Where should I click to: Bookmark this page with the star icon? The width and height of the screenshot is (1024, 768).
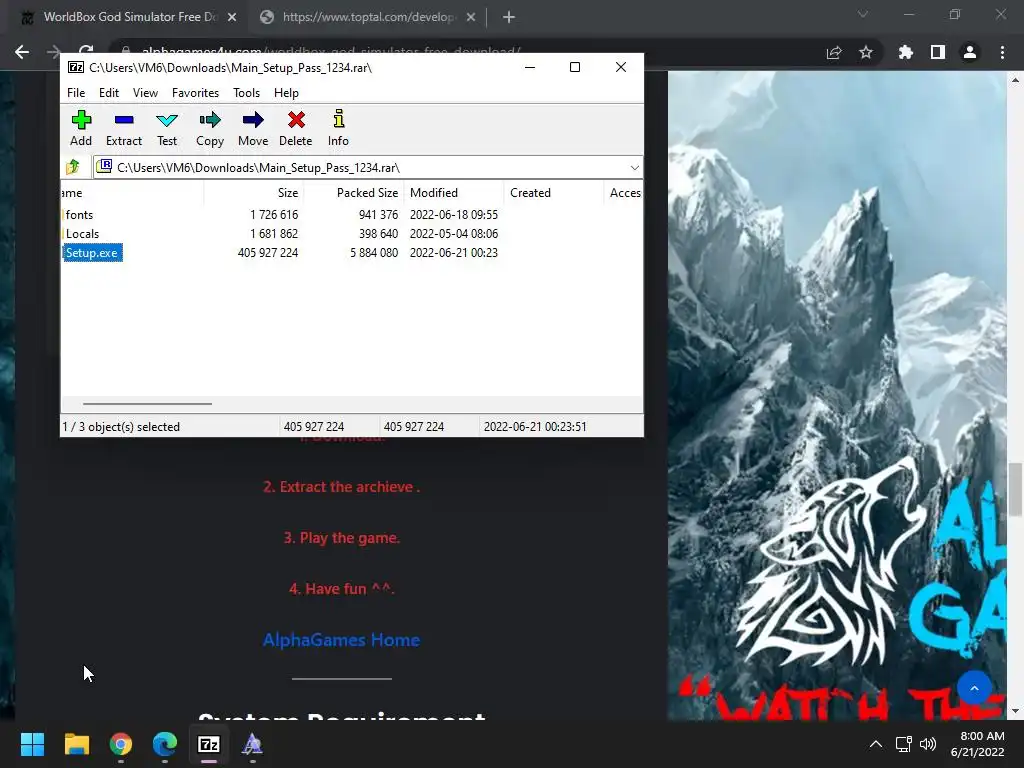866,52
